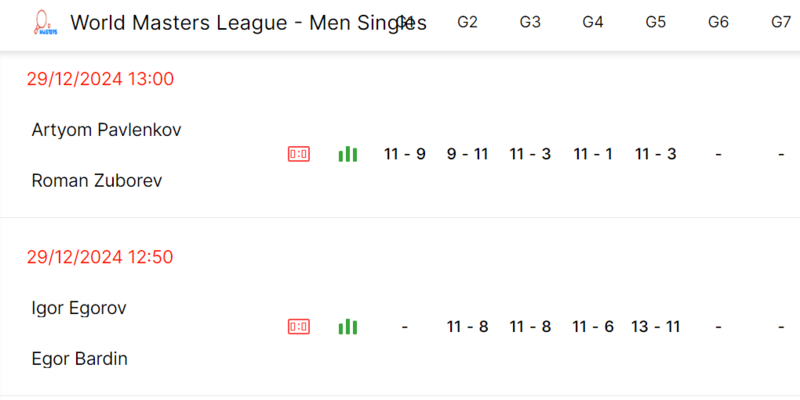Select player Artyom Pavlenkov
800x400 pixels.
[107, 130]
